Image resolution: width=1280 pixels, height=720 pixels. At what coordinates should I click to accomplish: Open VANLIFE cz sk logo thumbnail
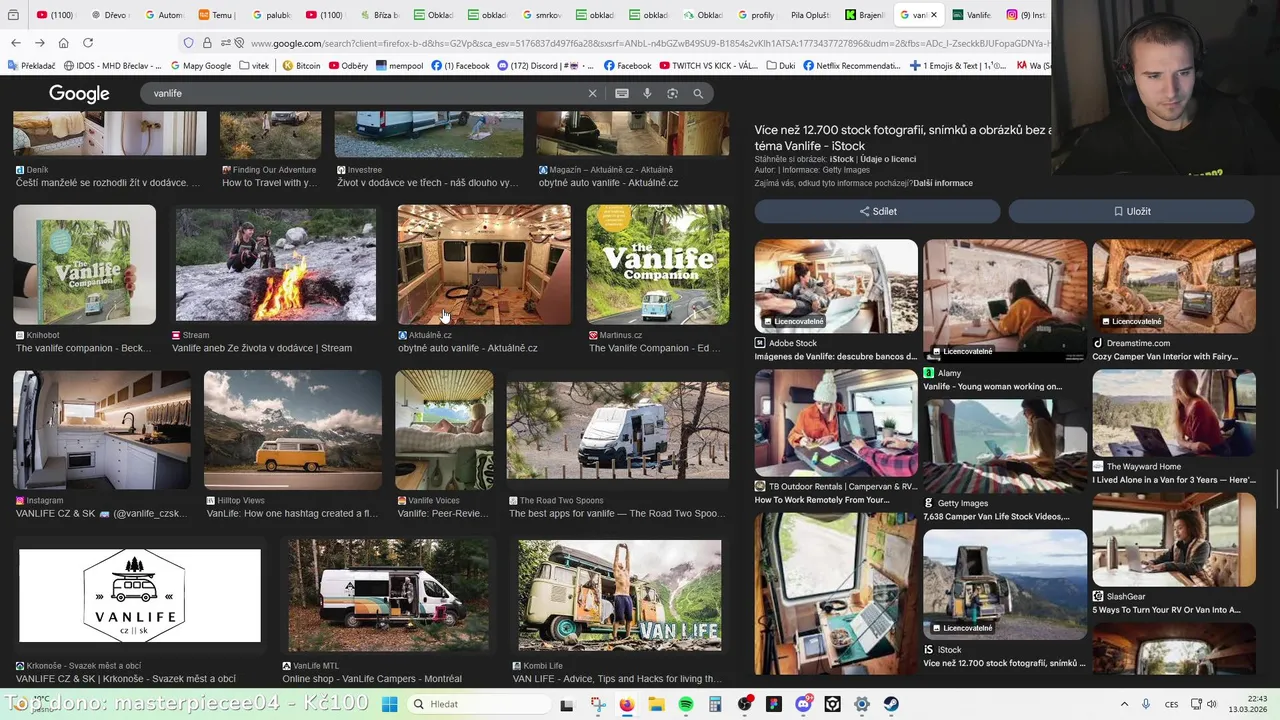[140, 596]
